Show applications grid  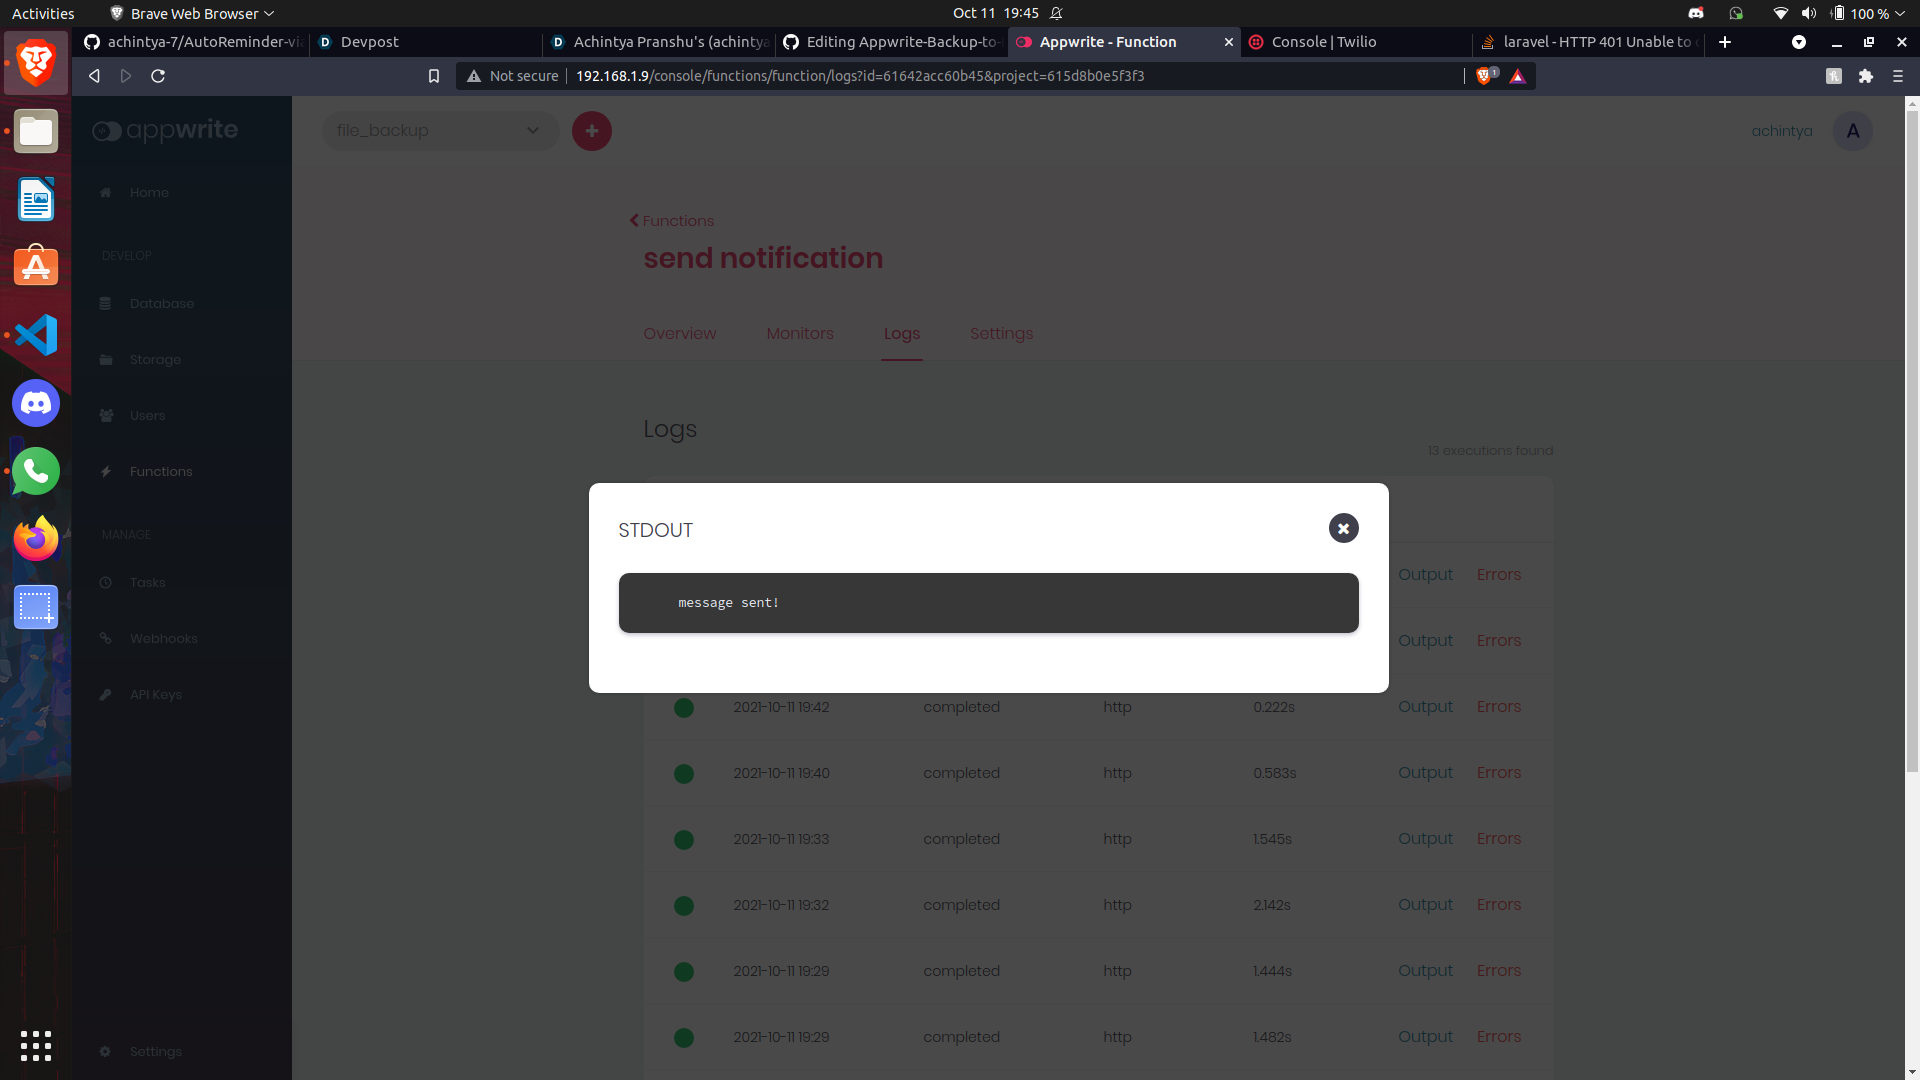tap(36, 1045)
